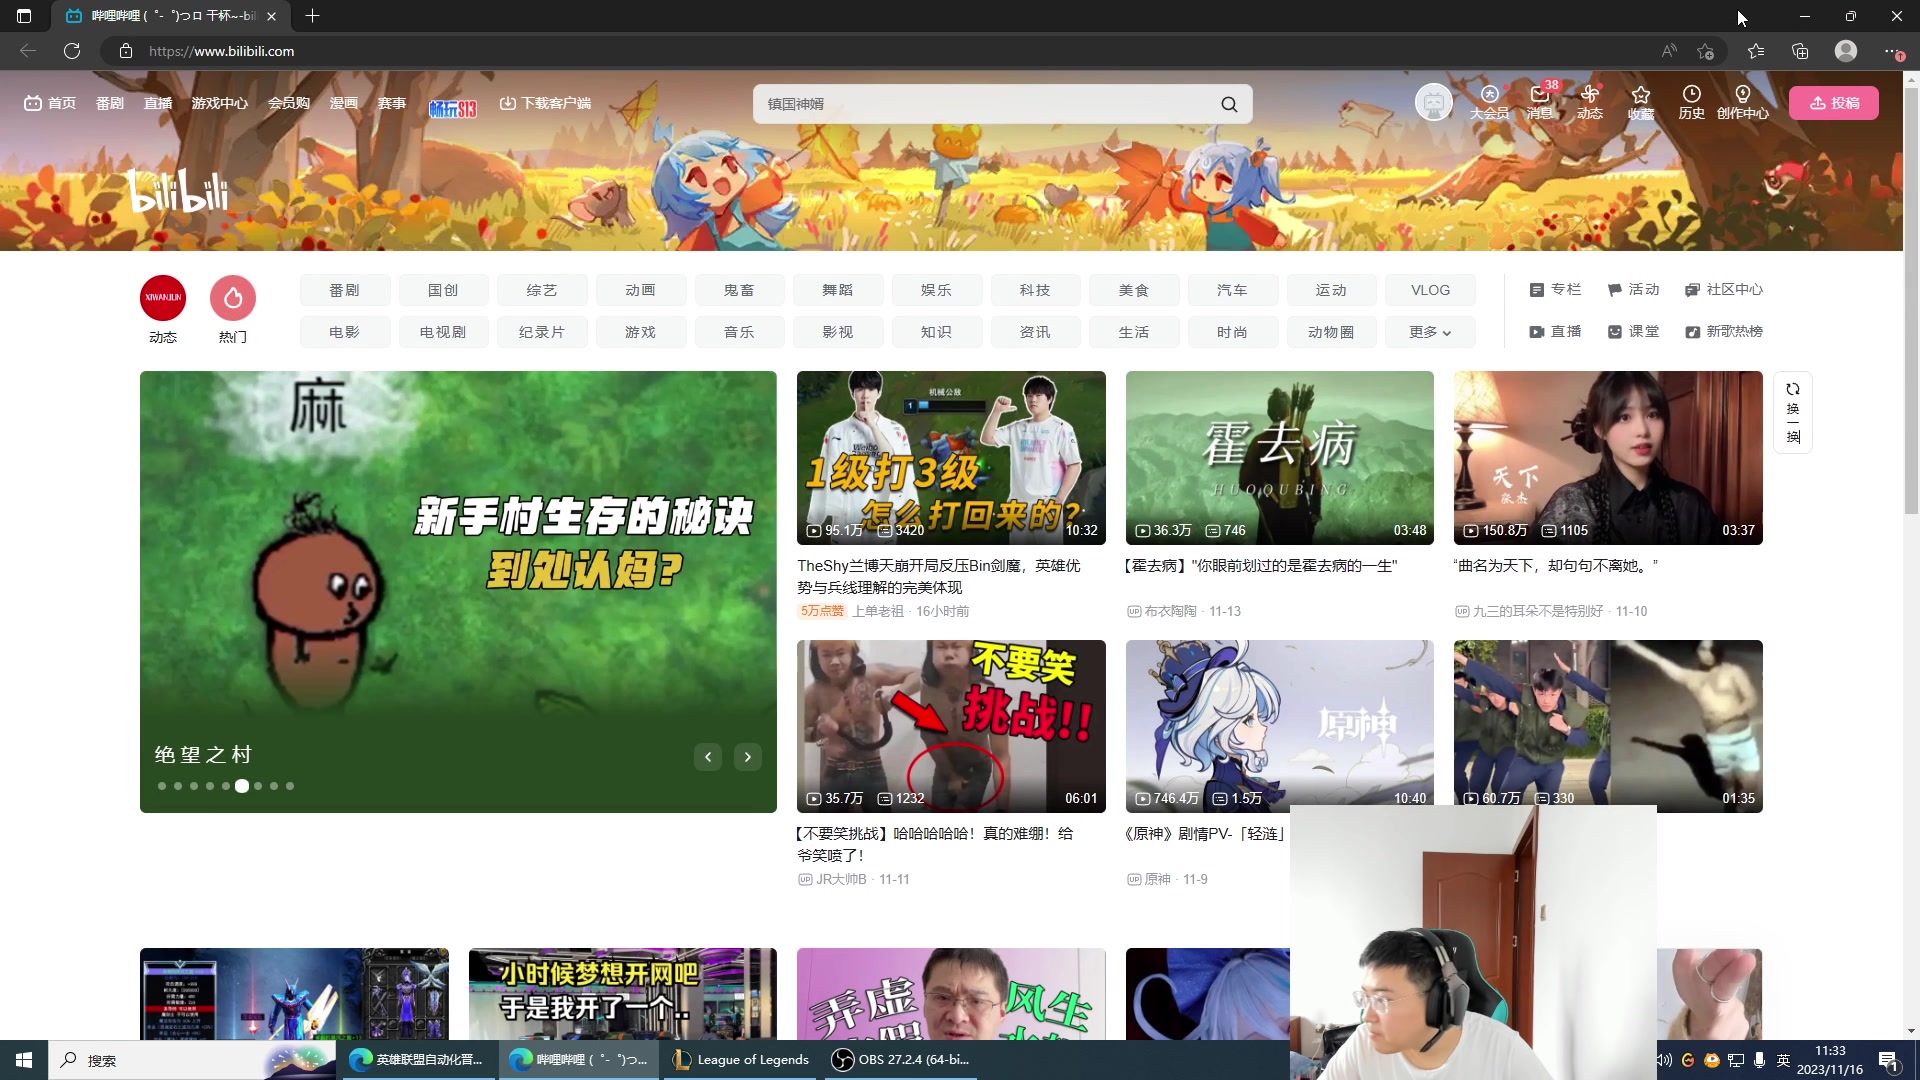The height and width of the screenshot is (1080, 1920).
Task: Click the read aloud icon in address bar
Action: coord(1669,51)
